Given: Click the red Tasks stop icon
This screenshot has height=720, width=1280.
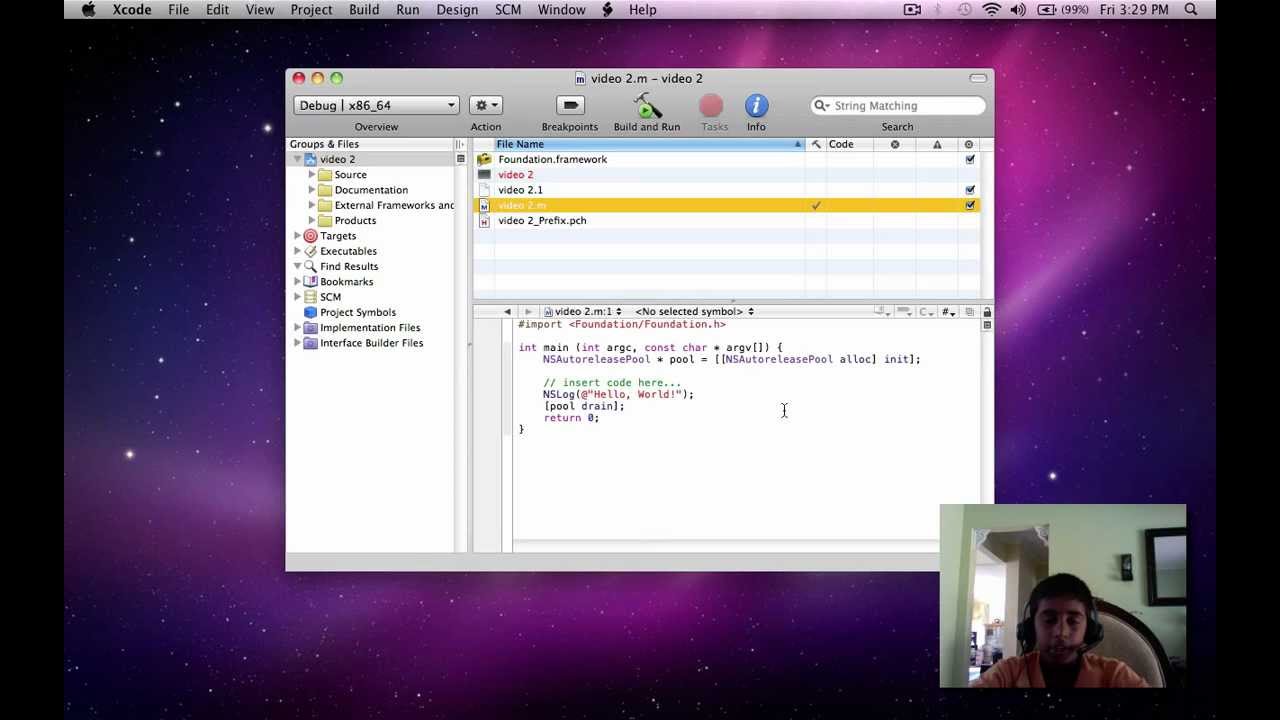Looking at the screenshot, I should coord(711,106).
